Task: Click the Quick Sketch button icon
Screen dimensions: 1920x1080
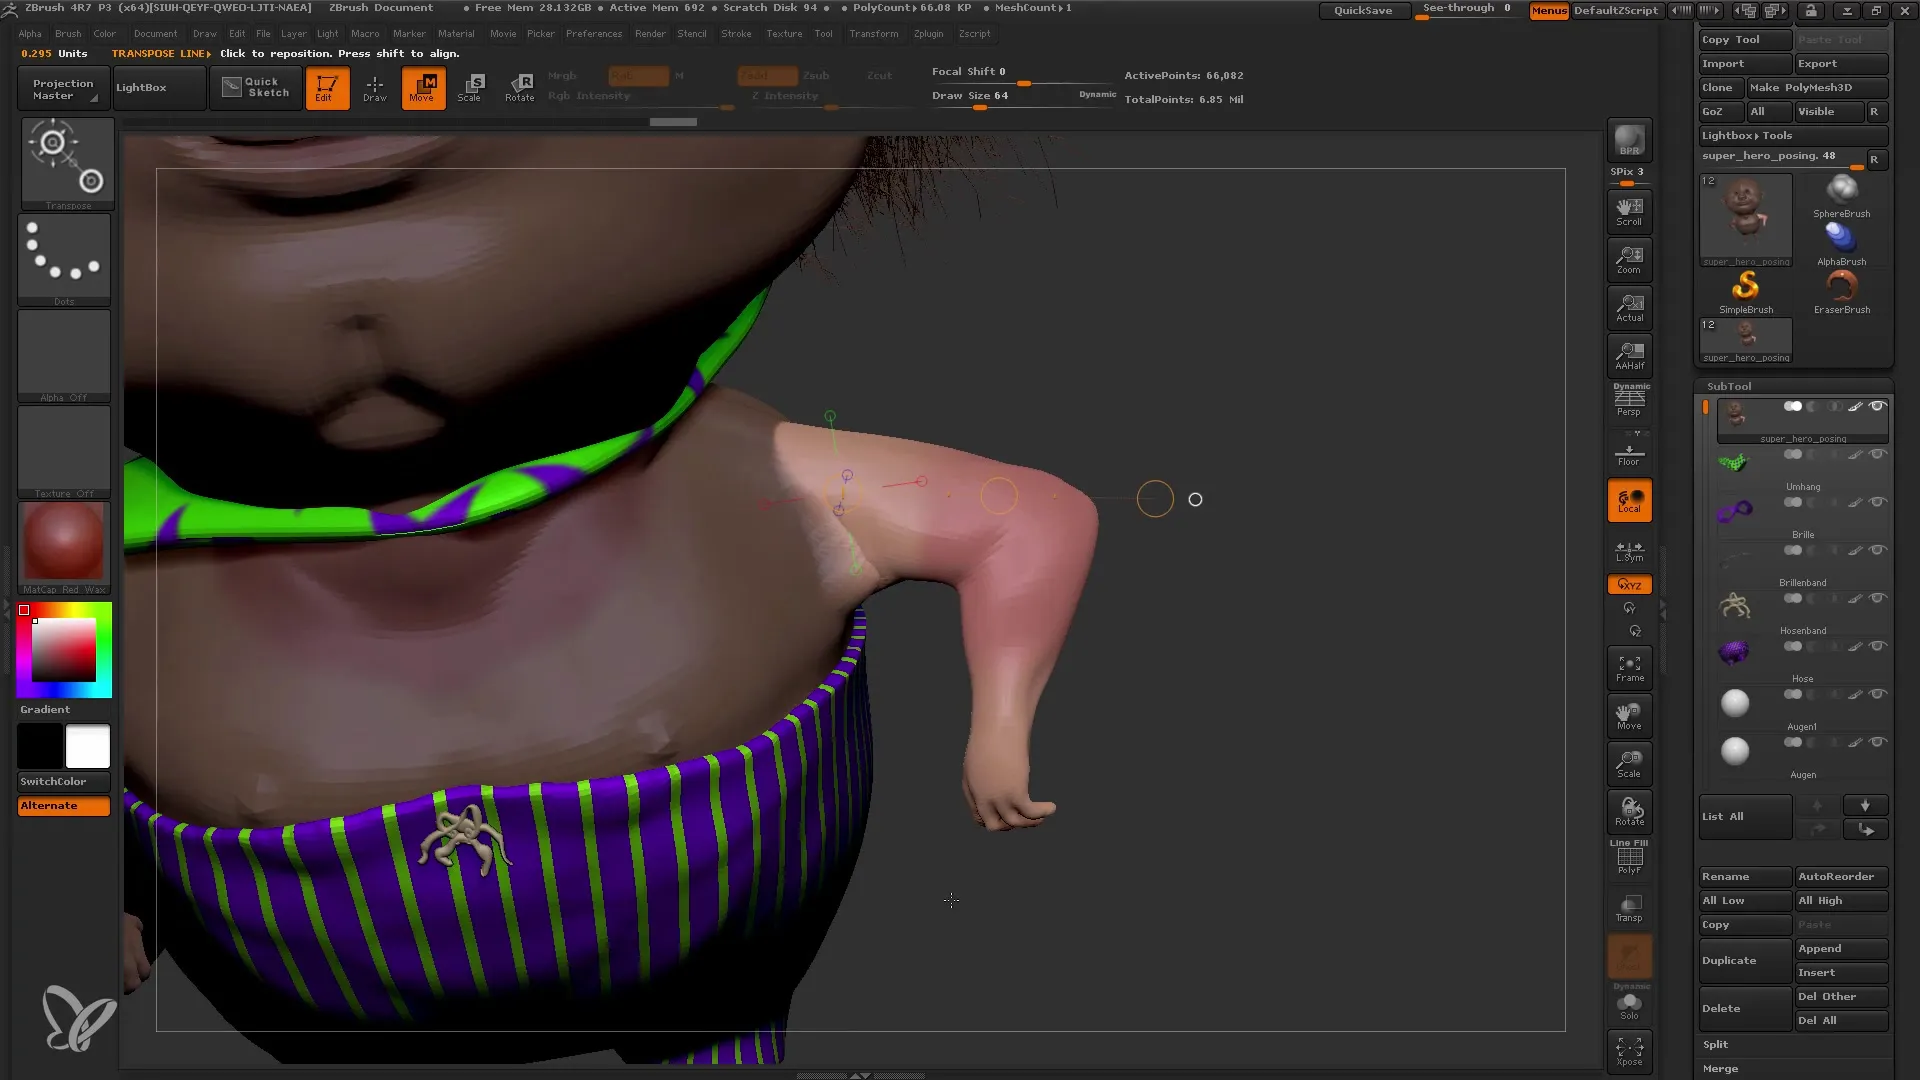Action: point(231,88)
